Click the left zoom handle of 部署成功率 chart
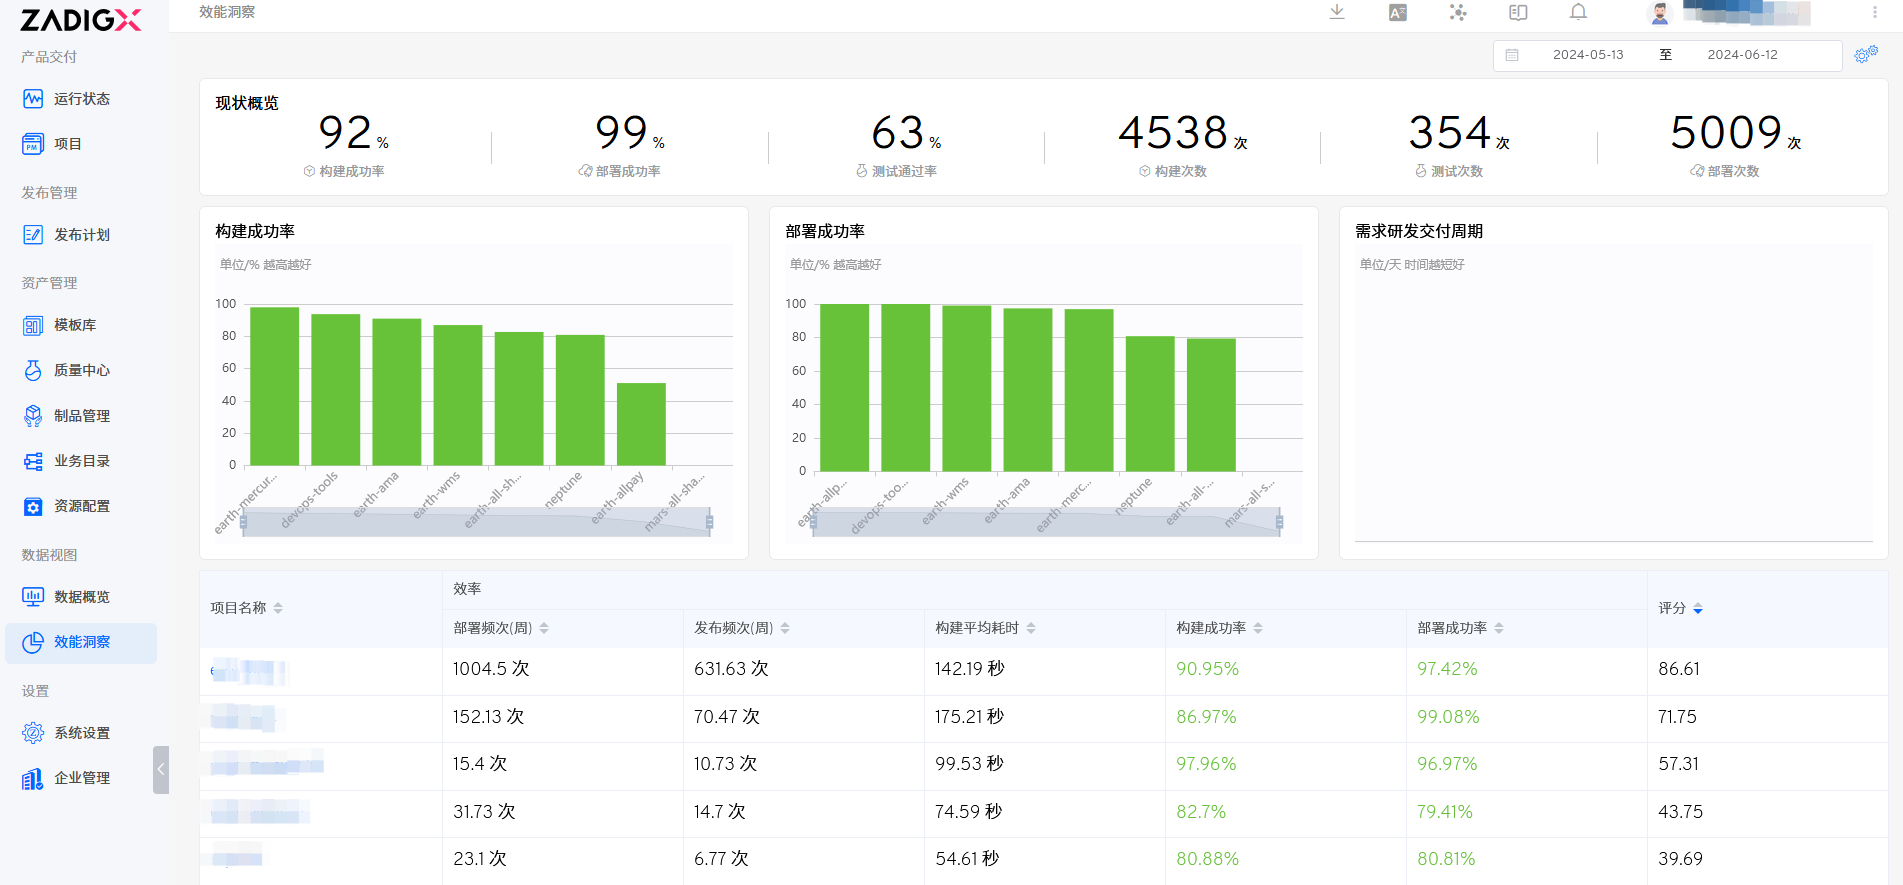Image resolution: width=1903 pixels, height=885 pixels. point(813,522)
